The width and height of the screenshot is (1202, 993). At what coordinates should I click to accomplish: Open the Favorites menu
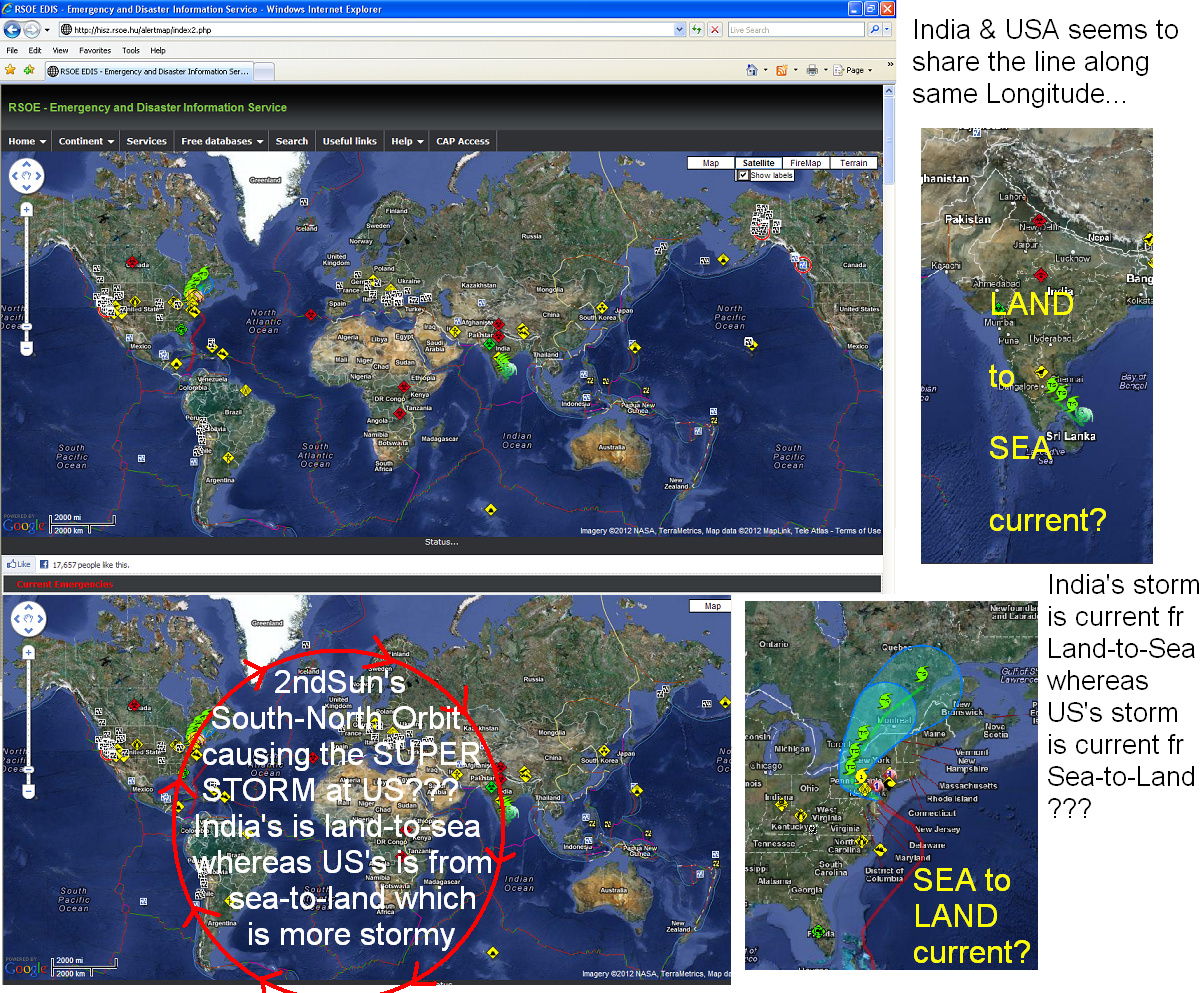(x=95, y=50)
